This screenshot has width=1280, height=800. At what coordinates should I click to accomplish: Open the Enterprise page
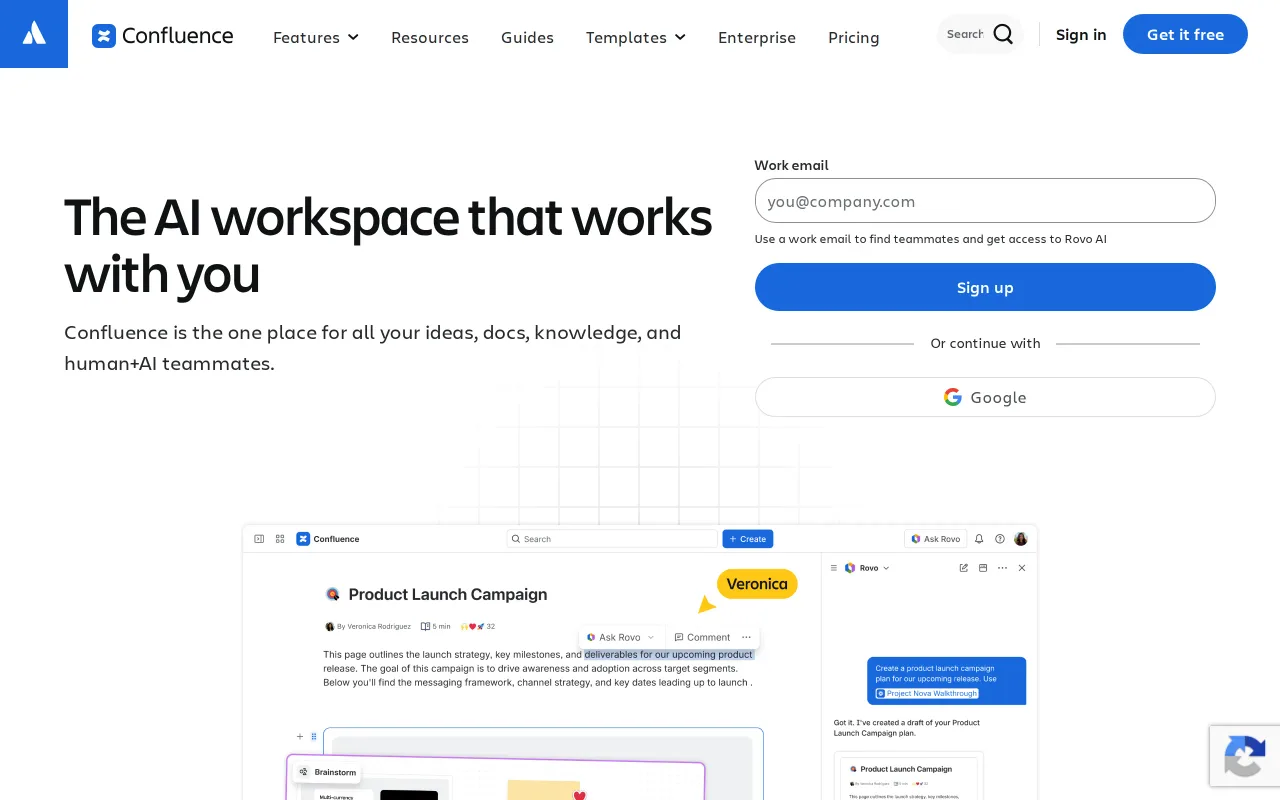757,37
